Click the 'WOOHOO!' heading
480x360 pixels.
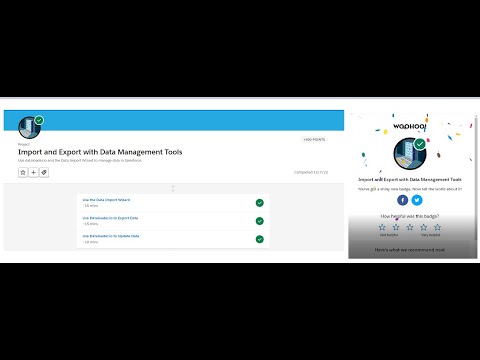click(x=410, y=126)
